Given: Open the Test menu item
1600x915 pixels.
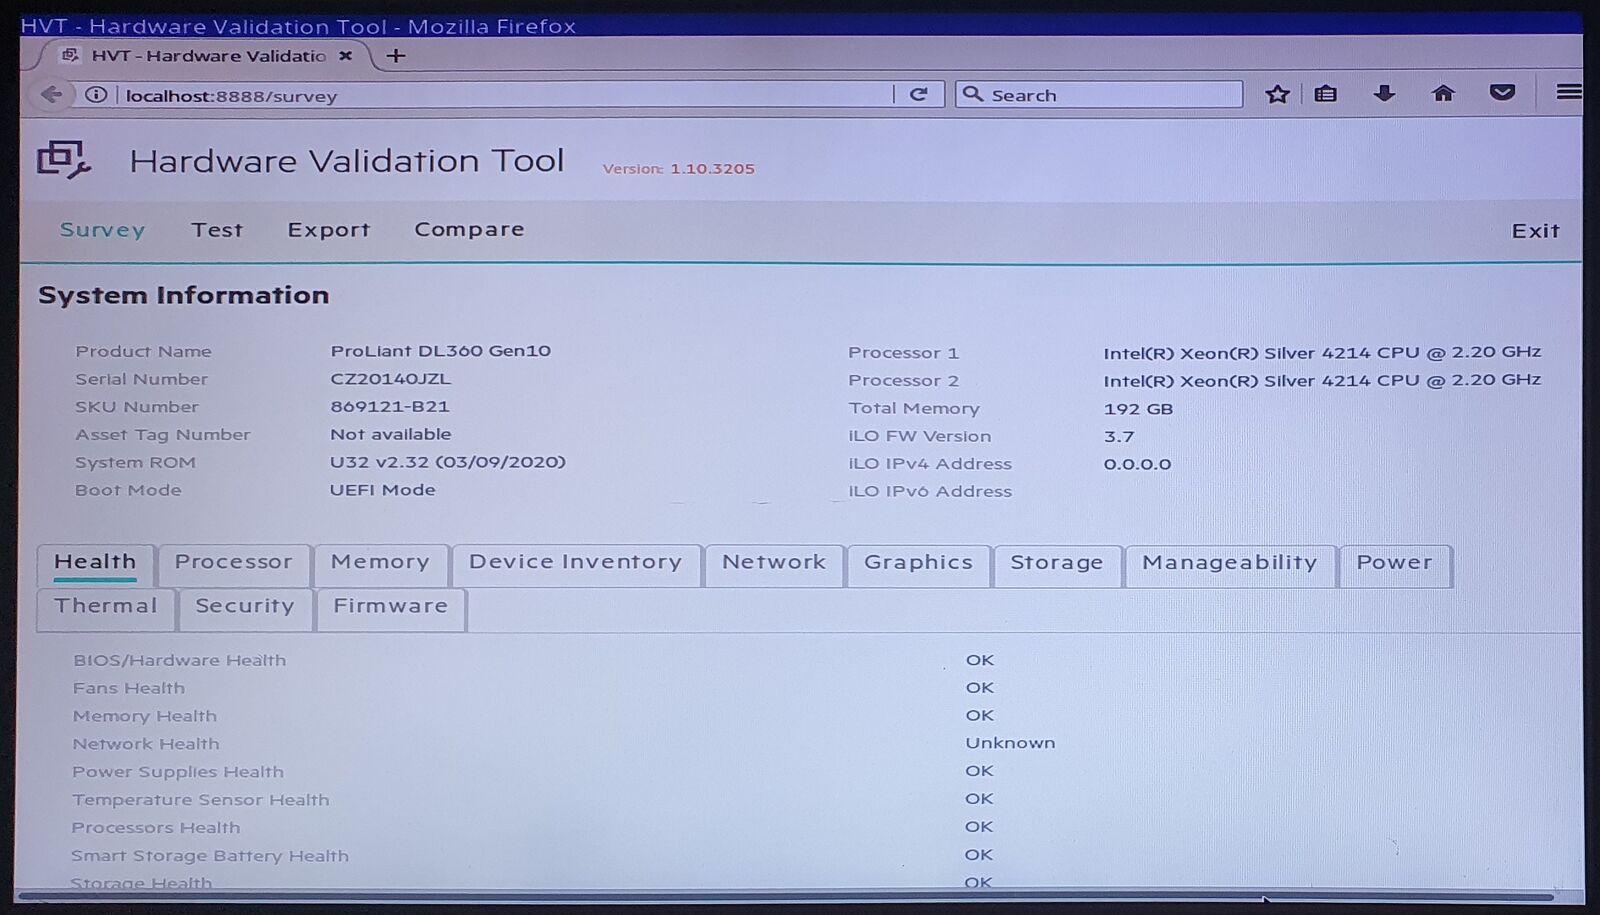Looking at the screenshot, I should [x=217, y=230].
